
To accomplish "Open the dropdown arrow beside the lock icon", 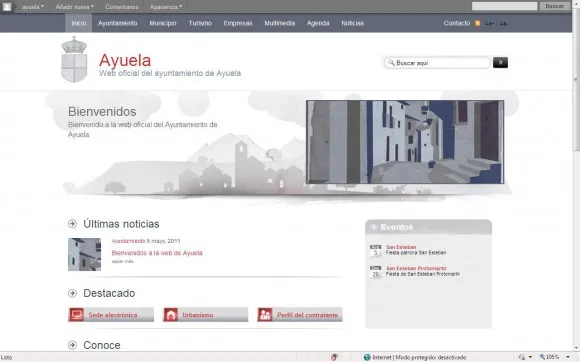I will coord(530,357).
